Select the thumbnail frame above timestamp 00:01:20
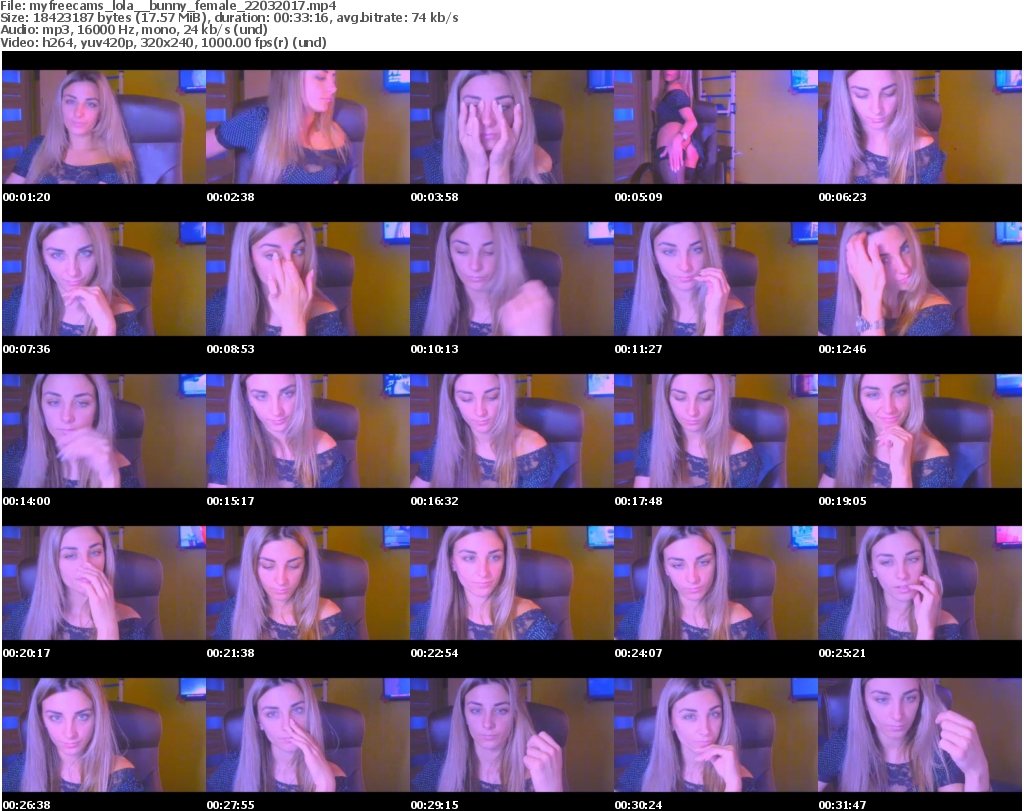Screen dimensions: 1024x811 pos(104,127)
